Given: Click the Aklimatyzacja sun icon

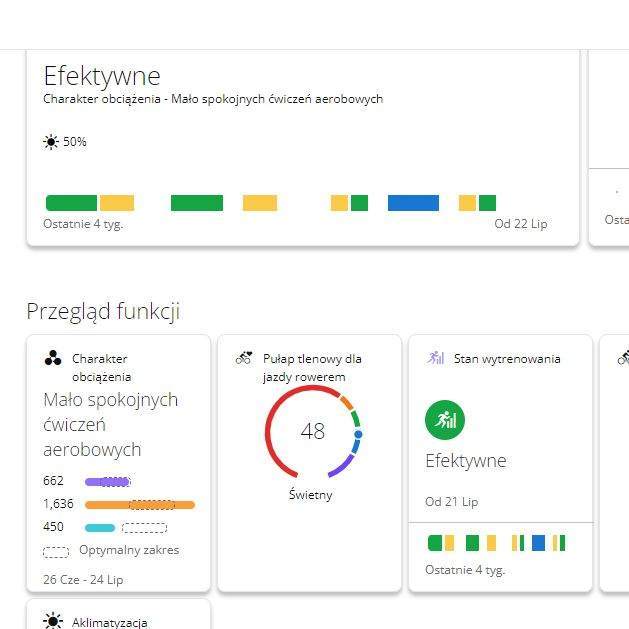Looking at the screenshot, I should tap(52, 620).
